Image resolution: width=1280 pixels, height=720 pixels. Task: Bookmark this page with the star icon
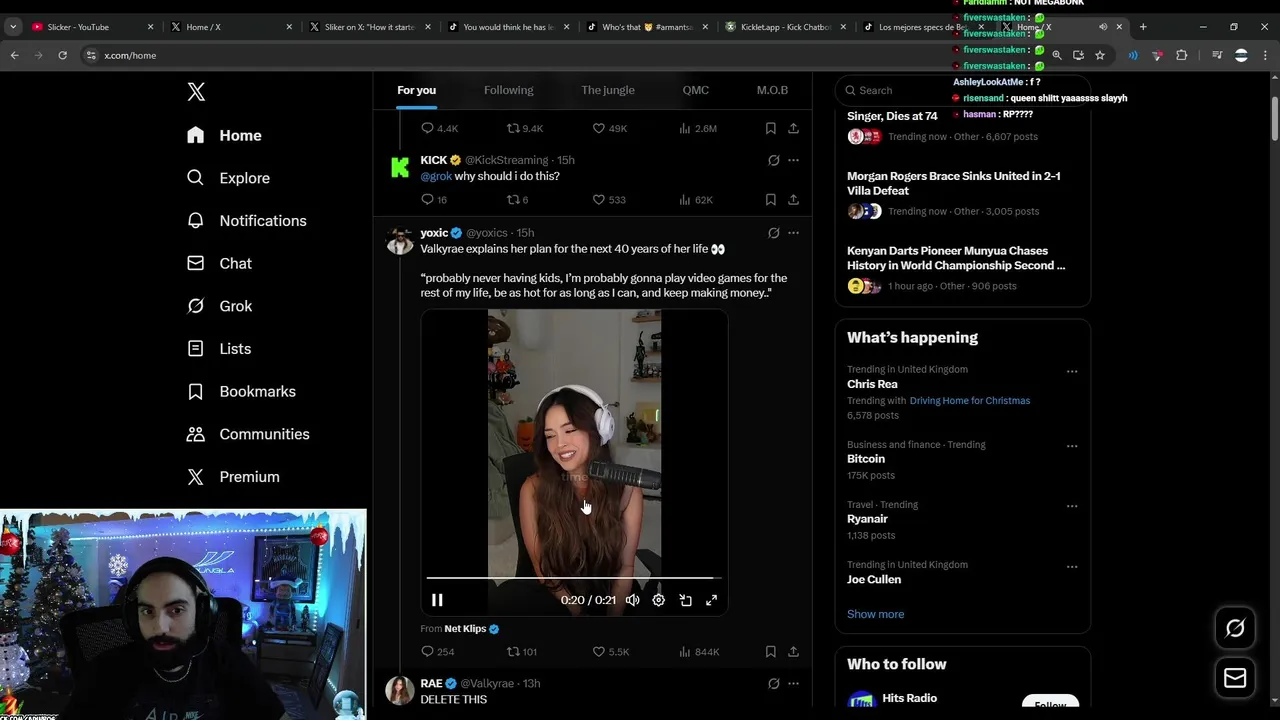[x=1100, y=55]
